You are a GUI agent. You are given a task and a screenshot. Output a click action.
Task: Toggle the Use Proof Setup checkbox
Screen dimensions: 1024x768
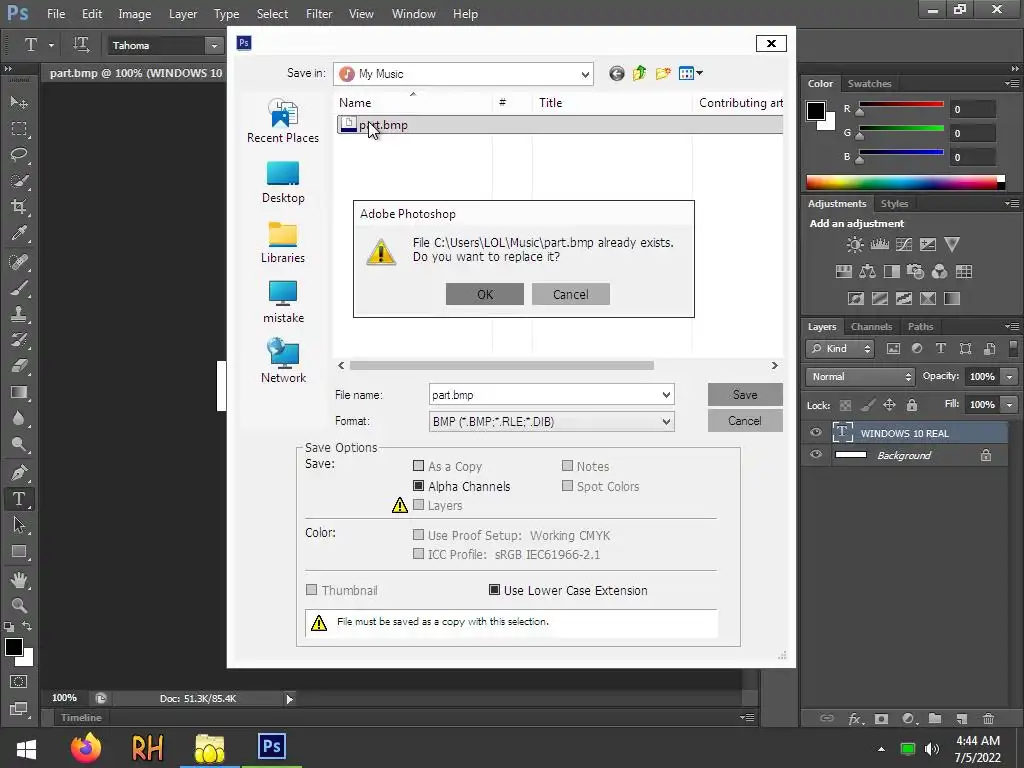(419, 535)
